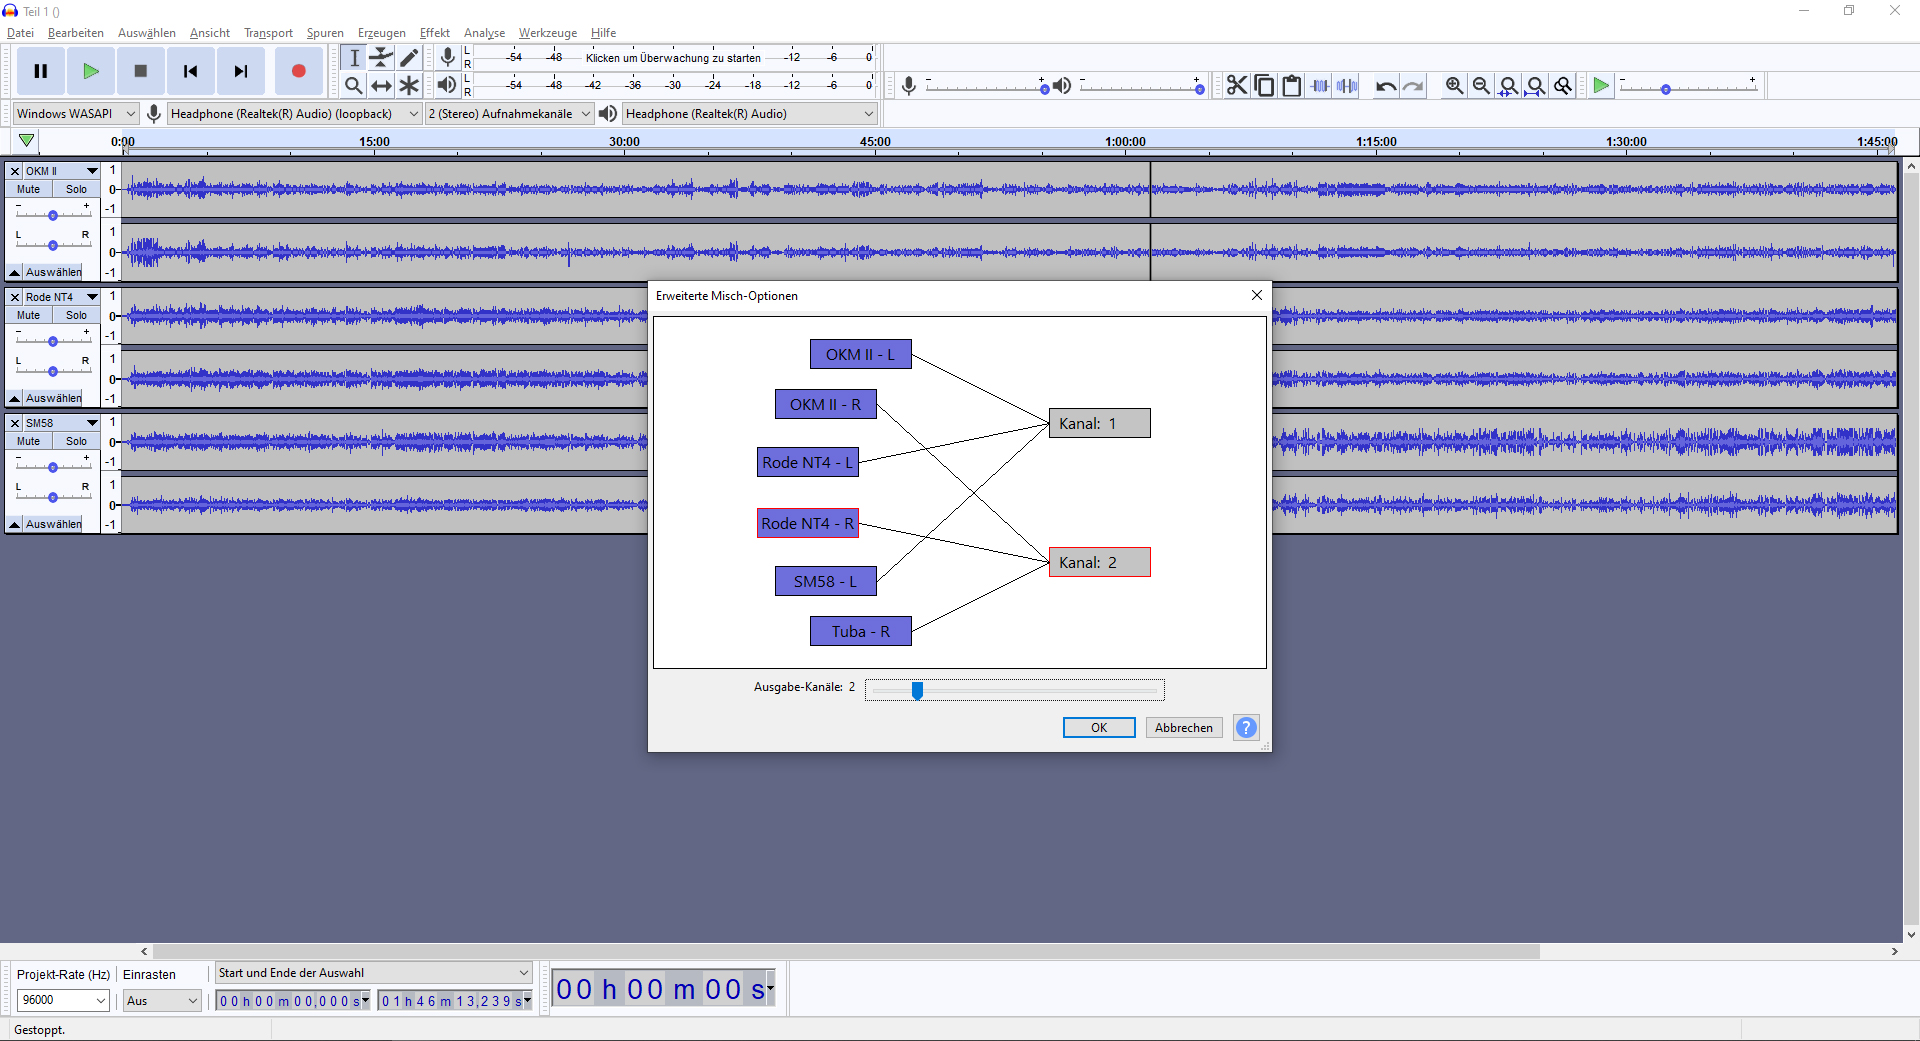Open the OKM II track menu dropdown

pos(92,171)
